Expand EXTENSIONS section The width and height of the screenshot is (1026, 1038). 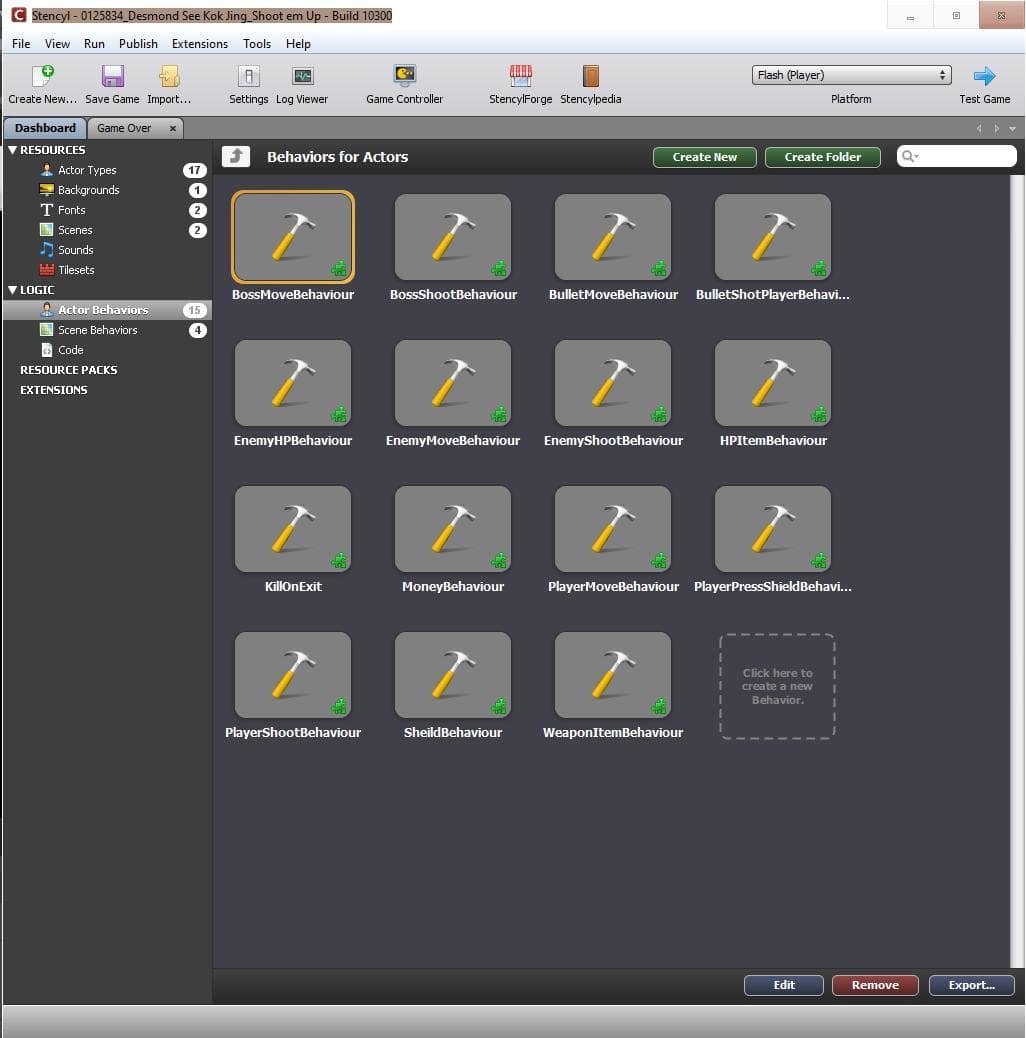54,390
